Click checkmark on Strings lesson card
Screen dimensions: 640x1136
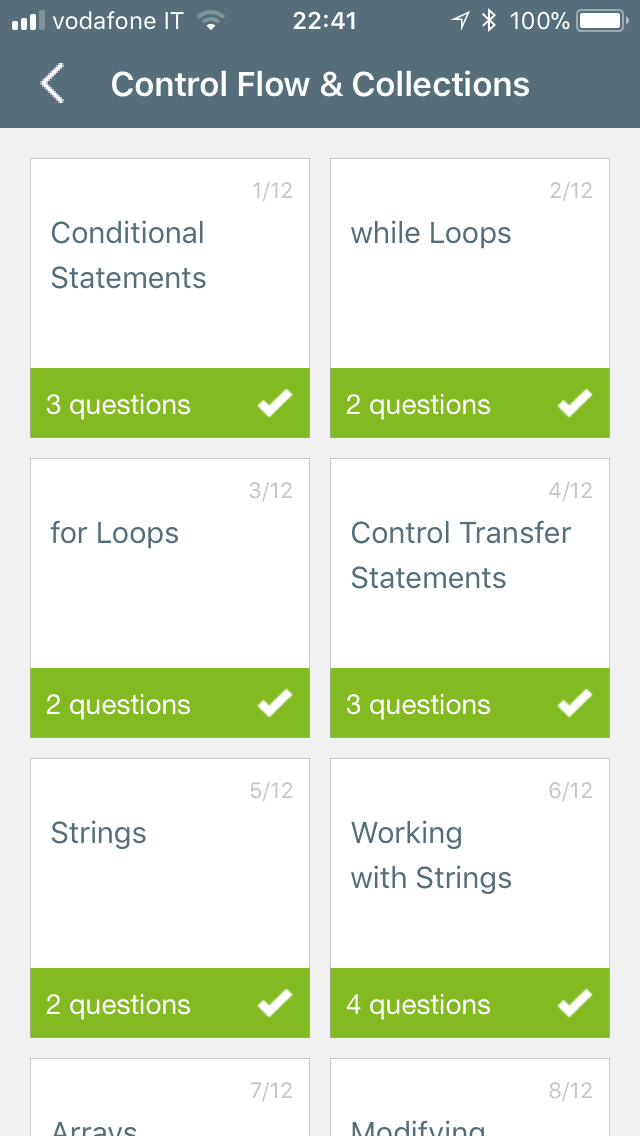275,1003
